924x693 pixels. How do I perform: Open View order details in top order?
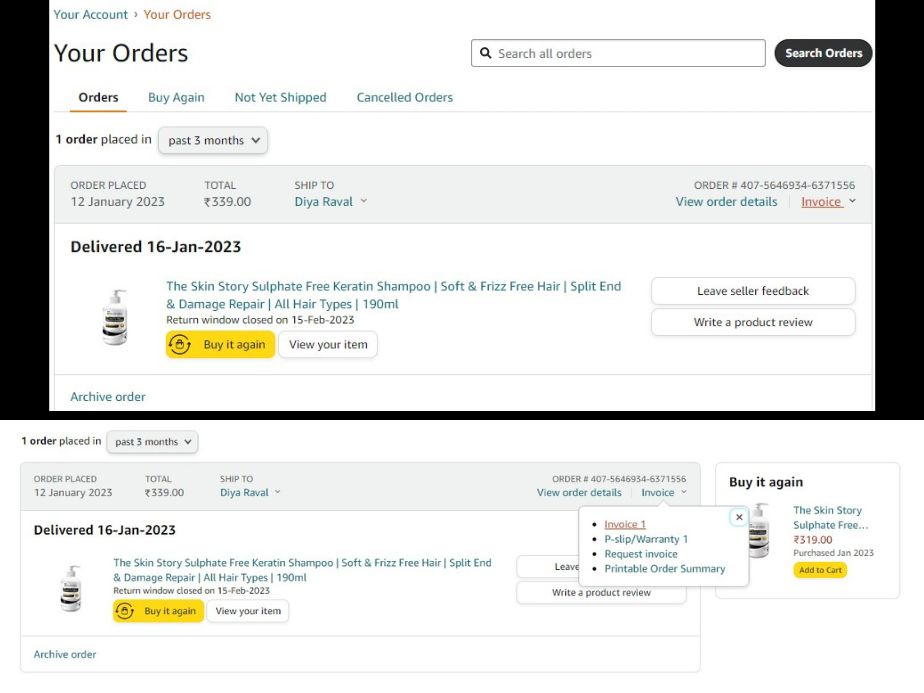click(727, 202)
